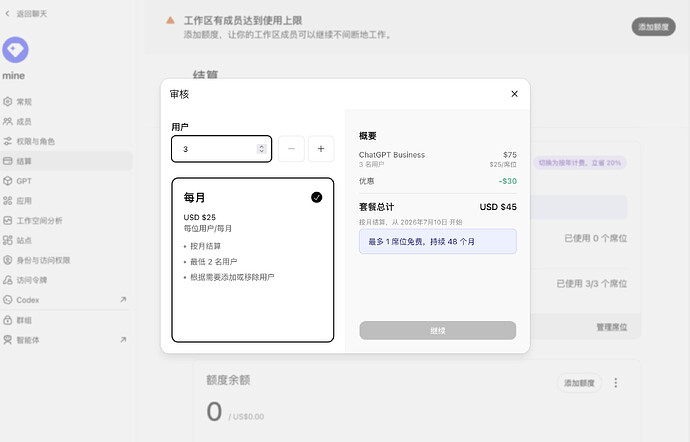The image size is (690, 442).
Task: Click external link arrow beside 智能体
Action: tap(123, 339)
